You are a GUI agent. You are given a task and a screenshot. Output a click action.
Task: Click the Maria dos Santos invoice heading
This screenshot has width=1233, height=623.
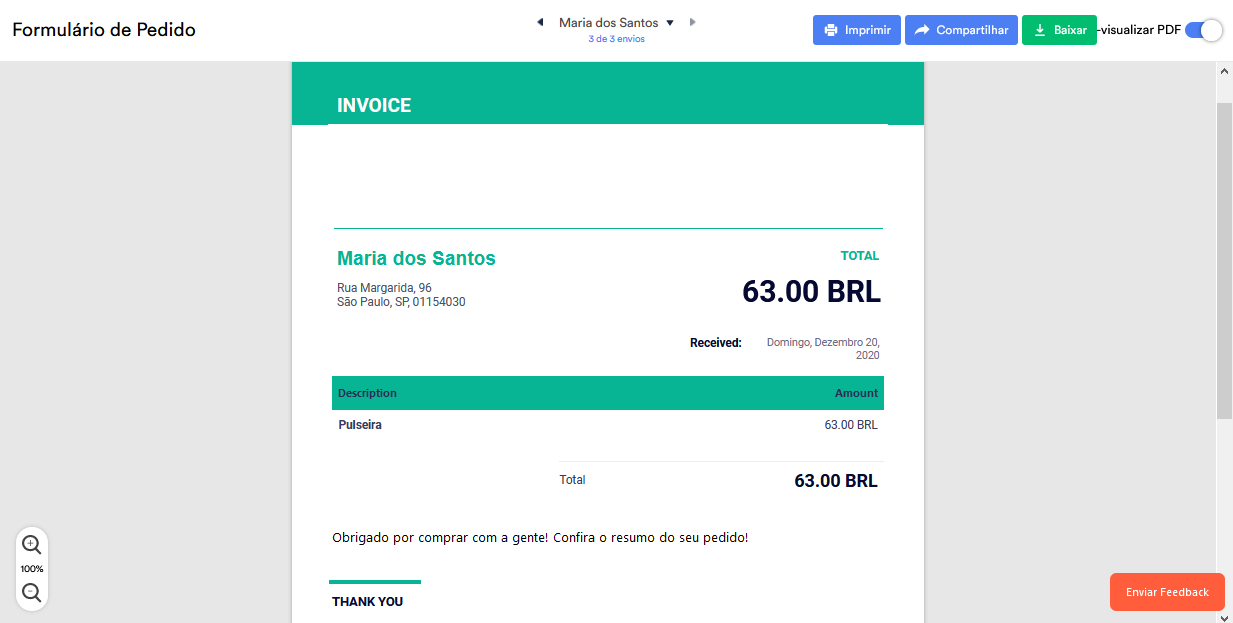click(x=416, y=258)
